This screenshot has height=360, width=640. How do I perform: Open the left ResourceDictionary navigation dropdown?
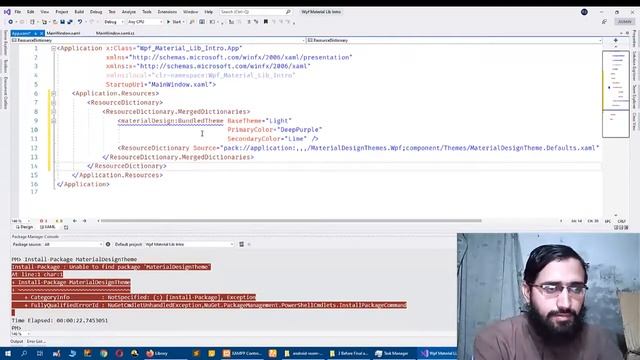tap(158, 40)
